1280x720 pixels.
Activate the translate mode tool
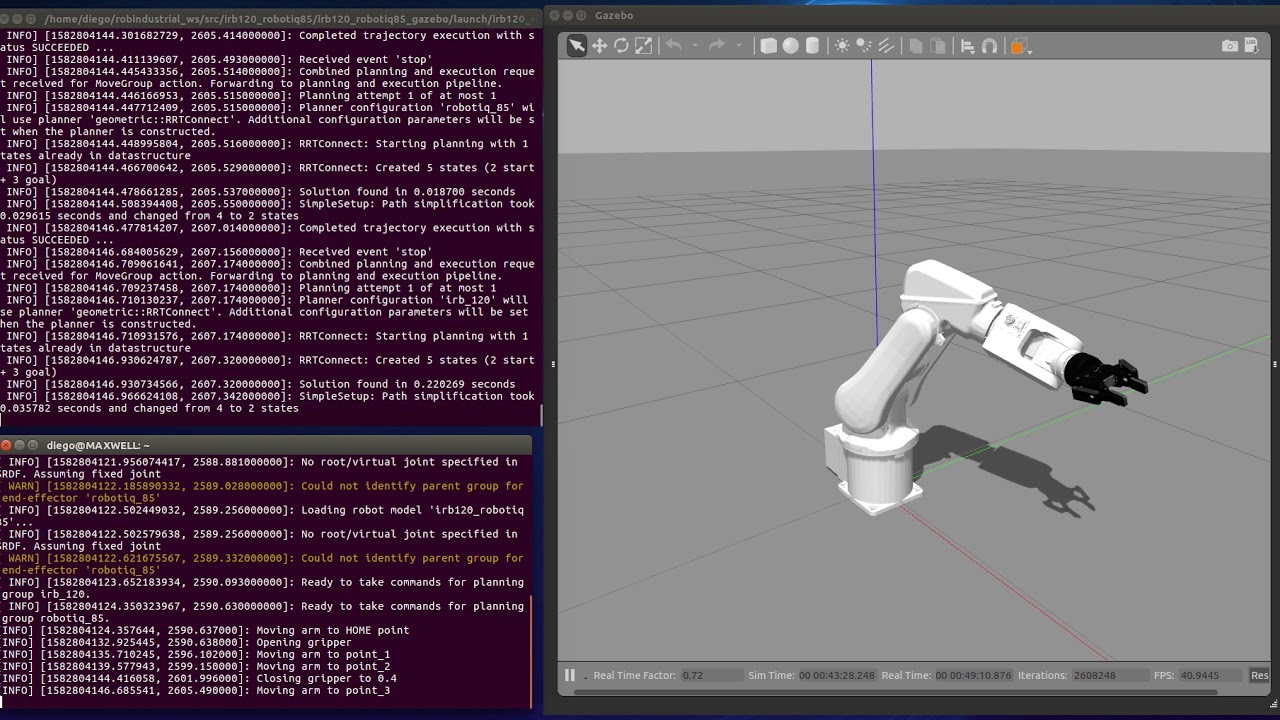[600, 46]
